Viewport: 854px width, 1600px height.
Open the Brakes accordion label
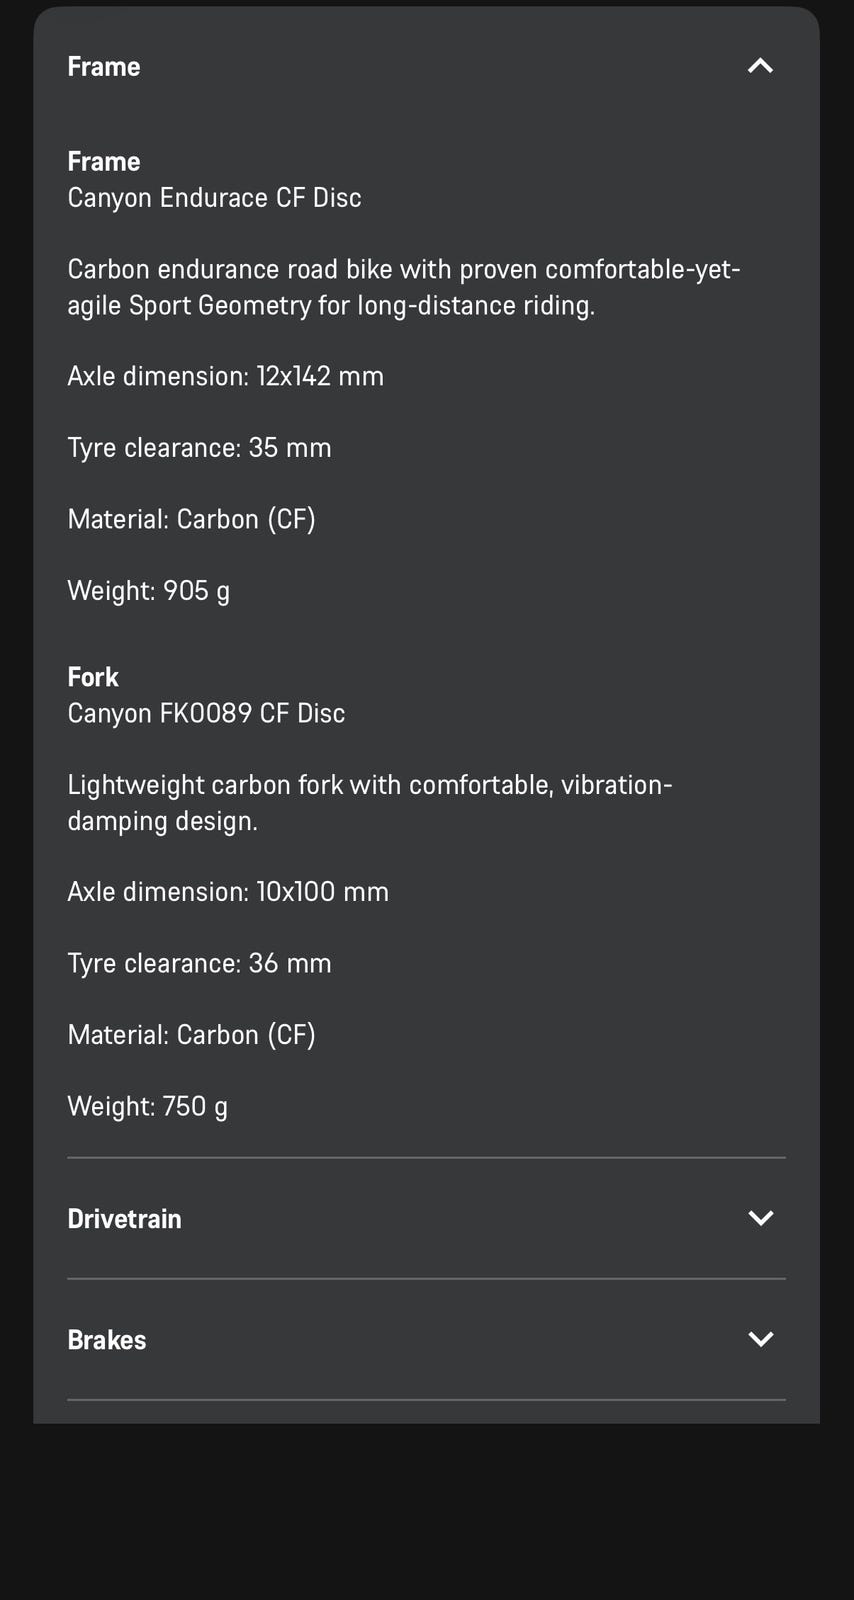pos(107,1340)
